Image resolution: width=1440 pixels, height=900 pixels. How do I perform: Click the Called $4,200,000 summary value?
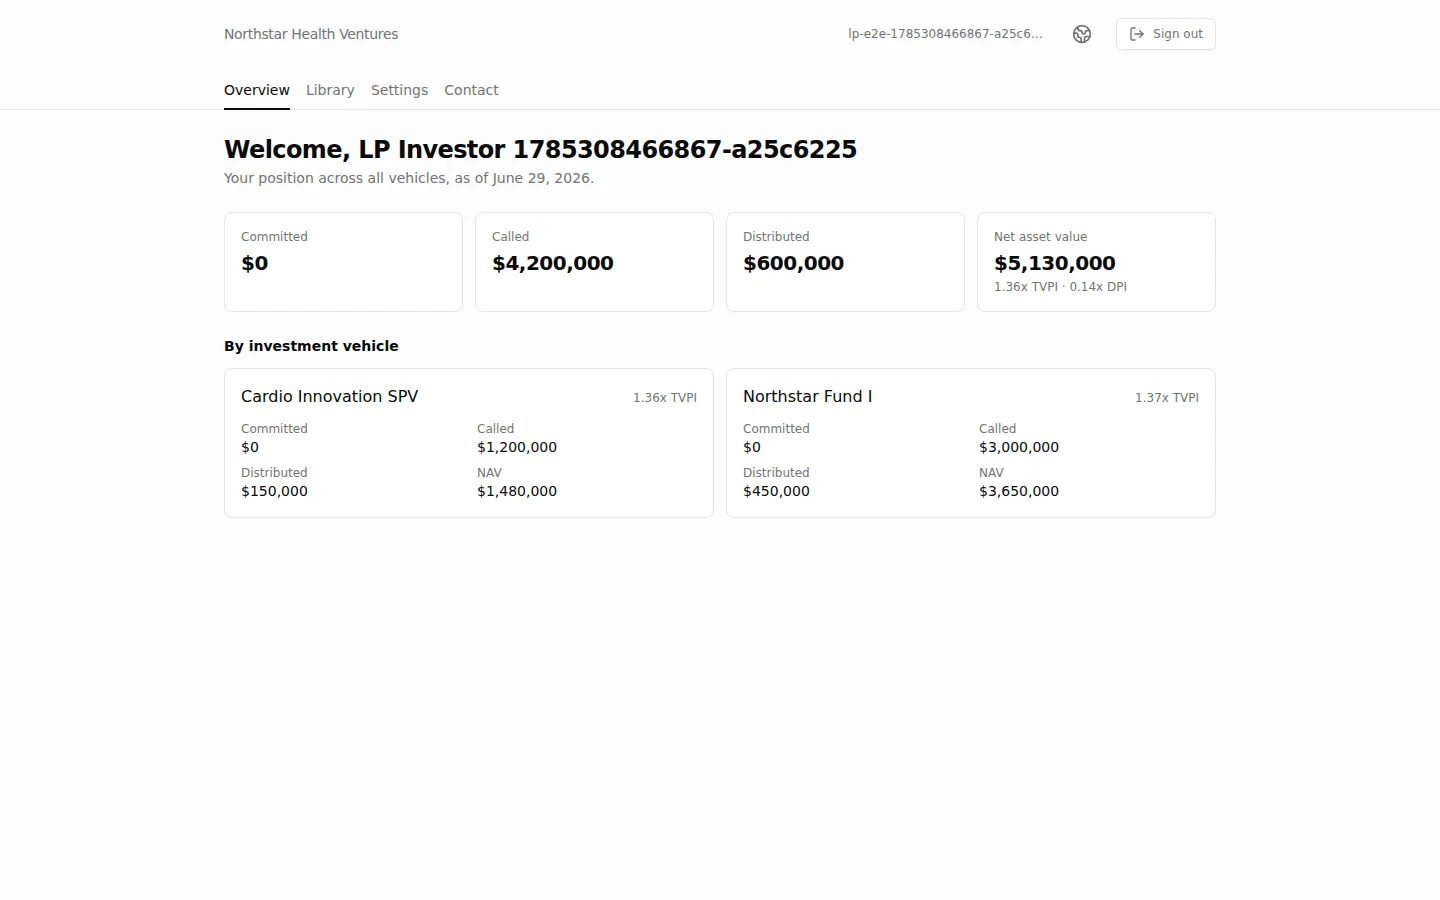coord(553,263)
